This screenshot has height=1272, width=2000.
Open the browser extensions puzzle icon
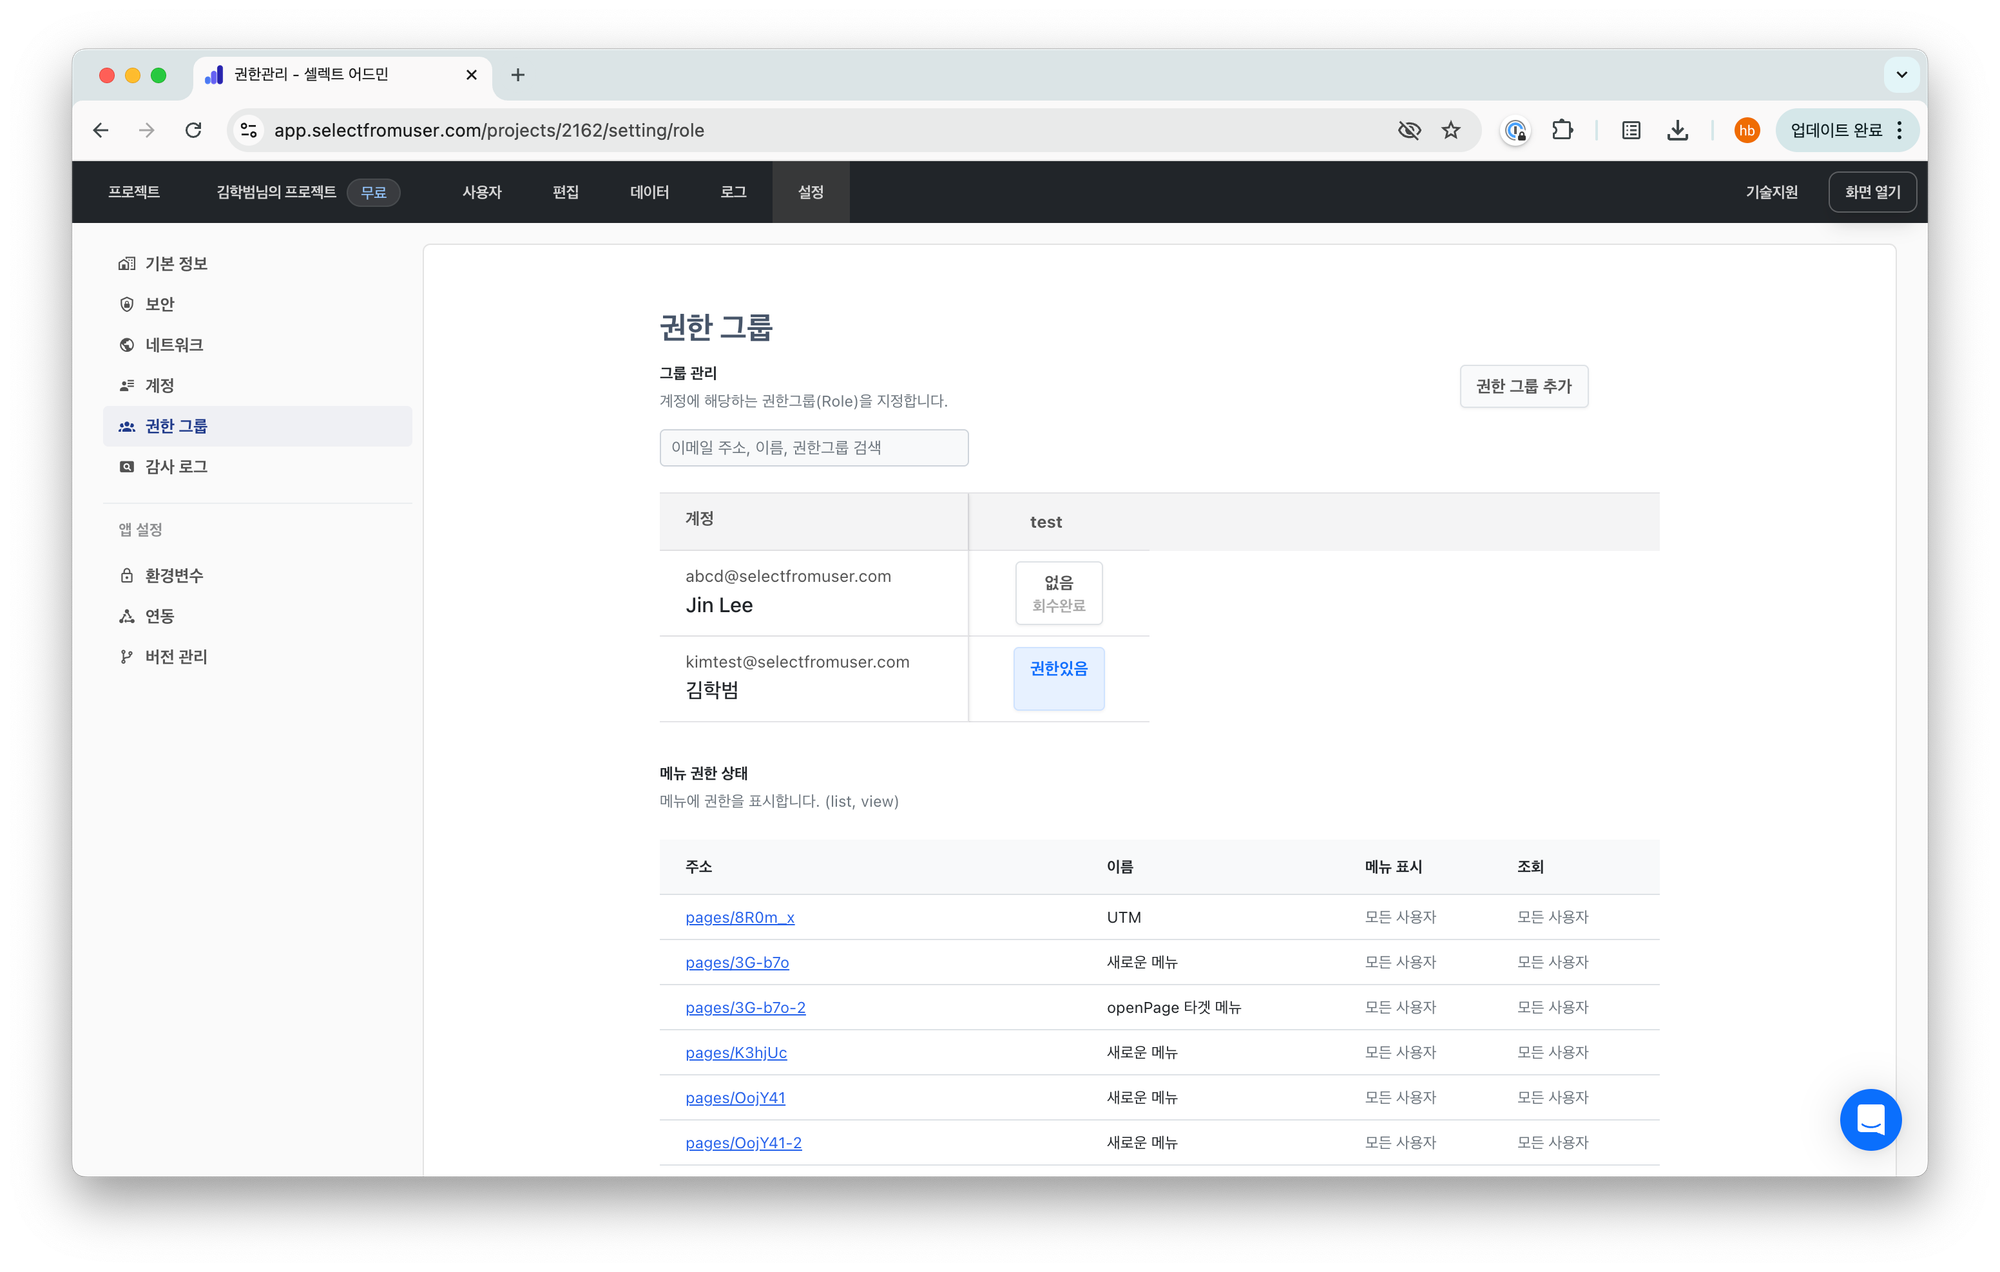pos(1562,130)
